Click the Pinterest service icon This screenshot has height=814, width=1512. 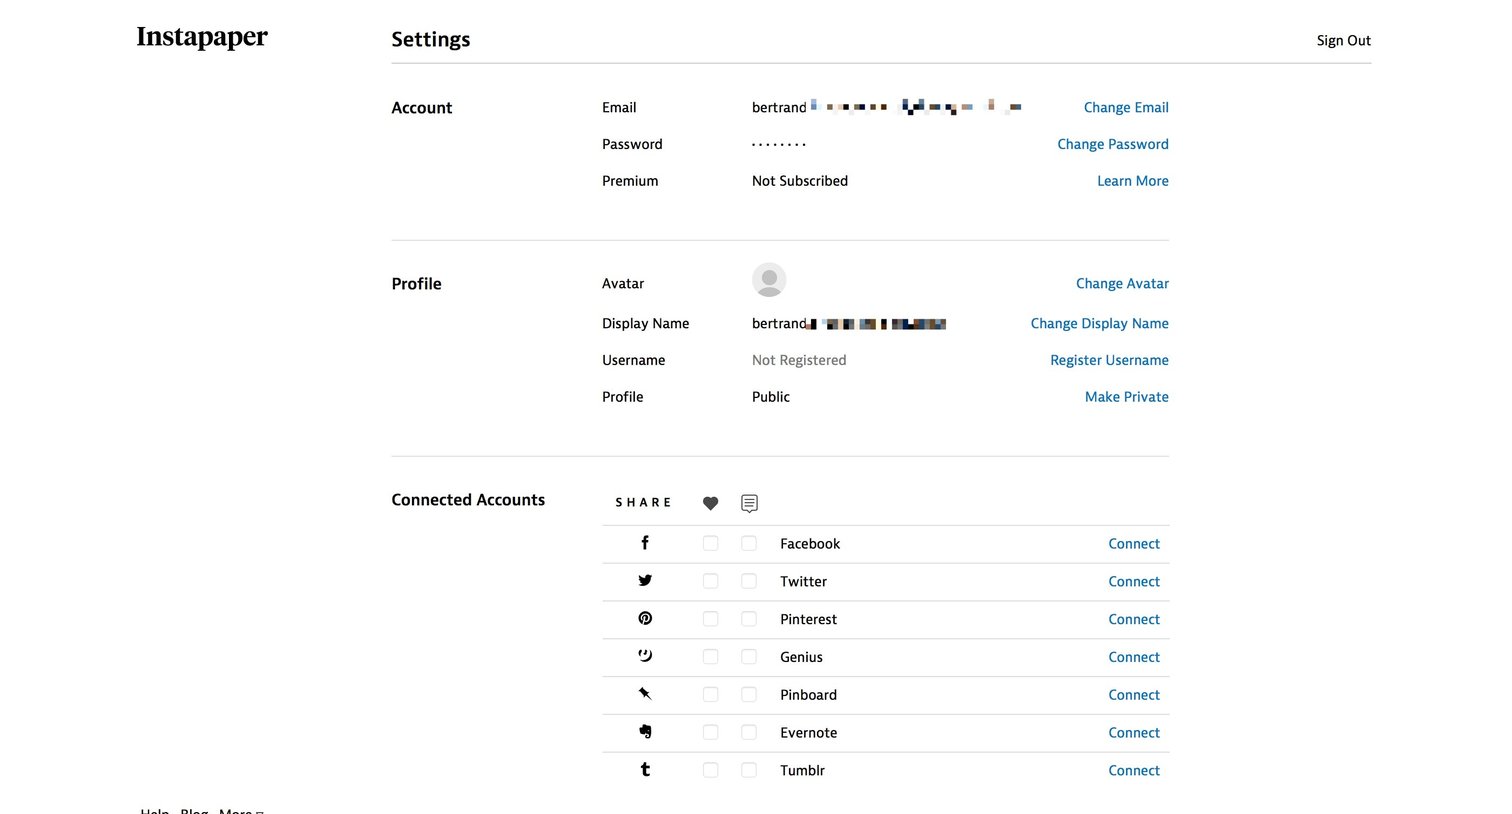click(x=645, y=619)
